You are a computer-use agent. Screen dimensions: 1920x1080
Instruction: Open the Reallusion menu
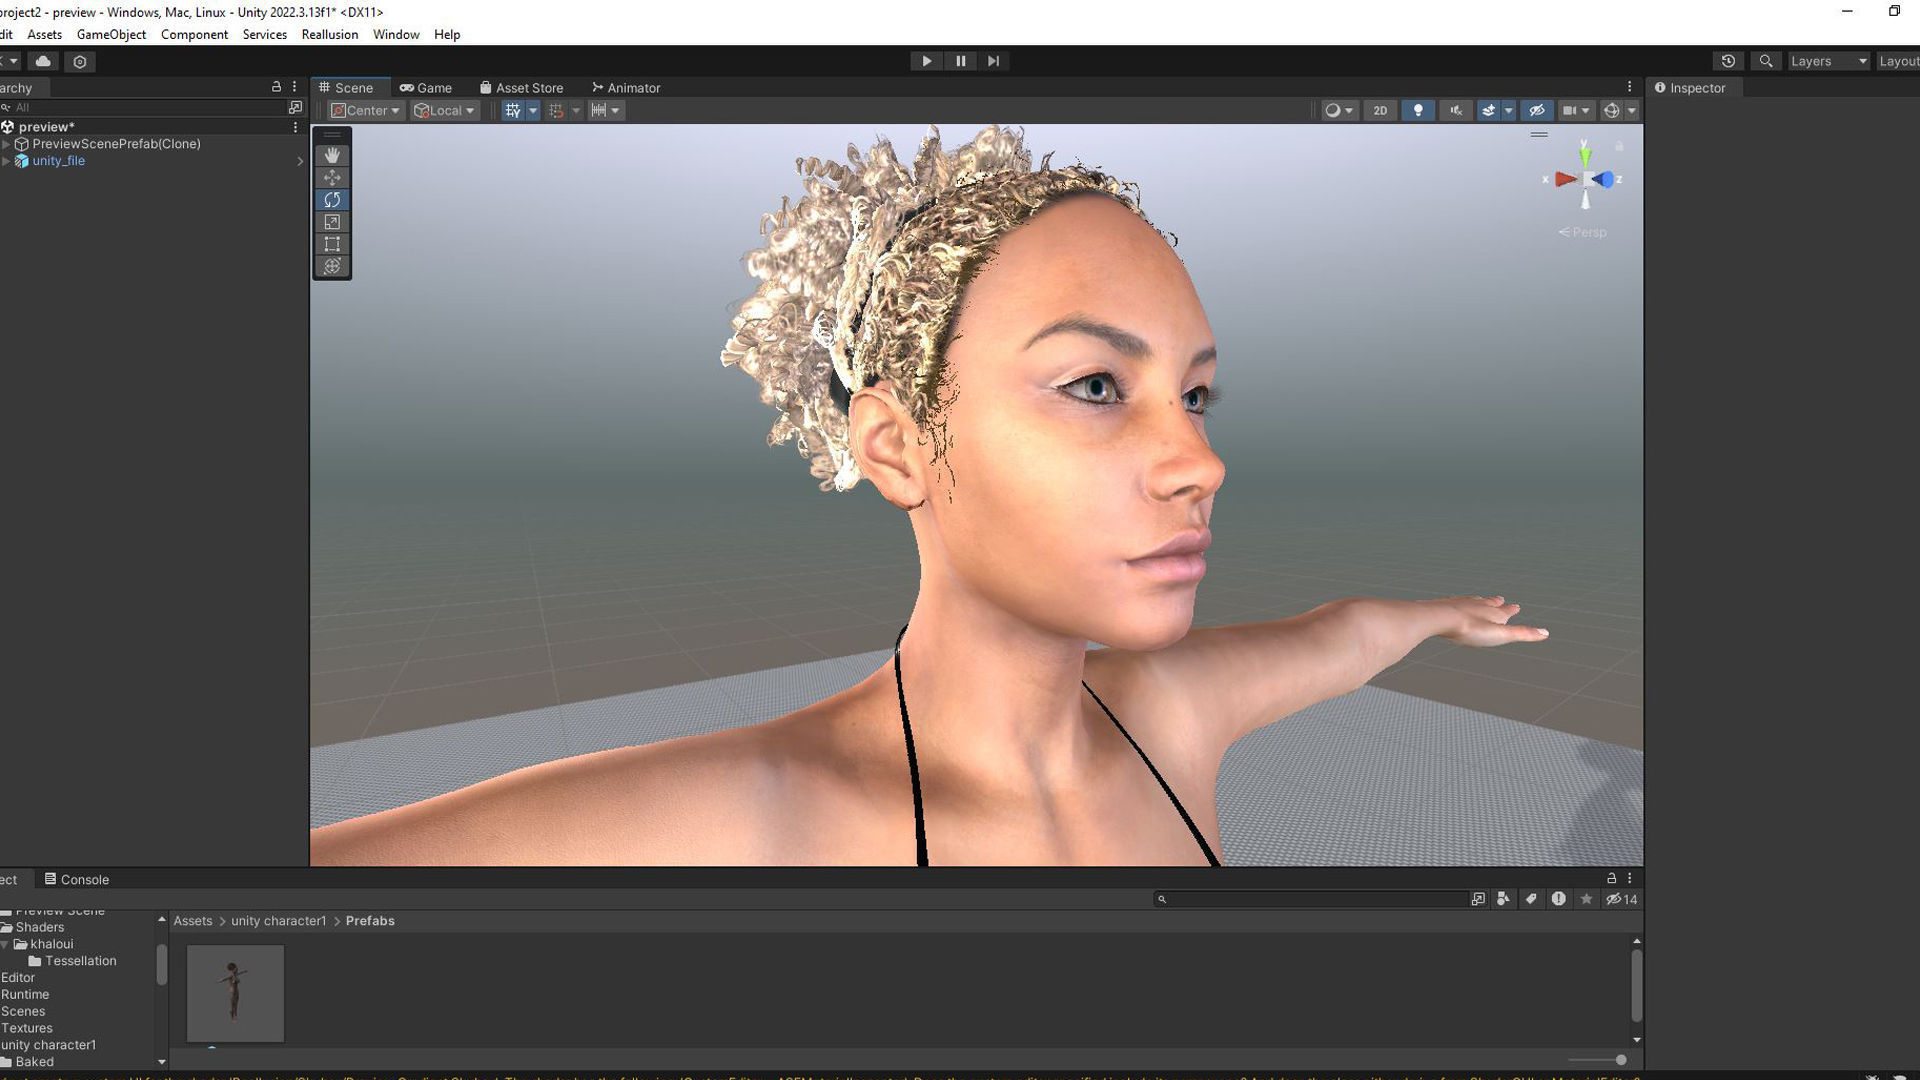[x=330, y=34]
